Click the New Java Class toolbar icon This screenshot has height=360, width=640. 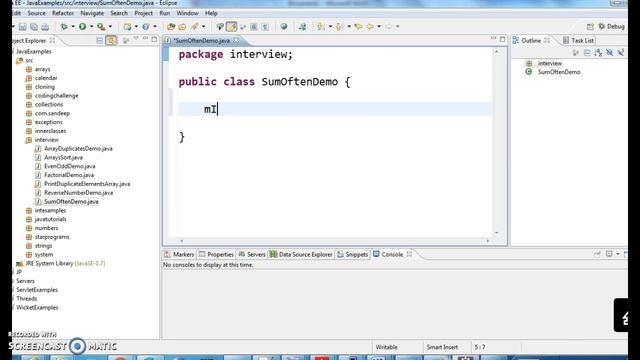tap(146, 27)
